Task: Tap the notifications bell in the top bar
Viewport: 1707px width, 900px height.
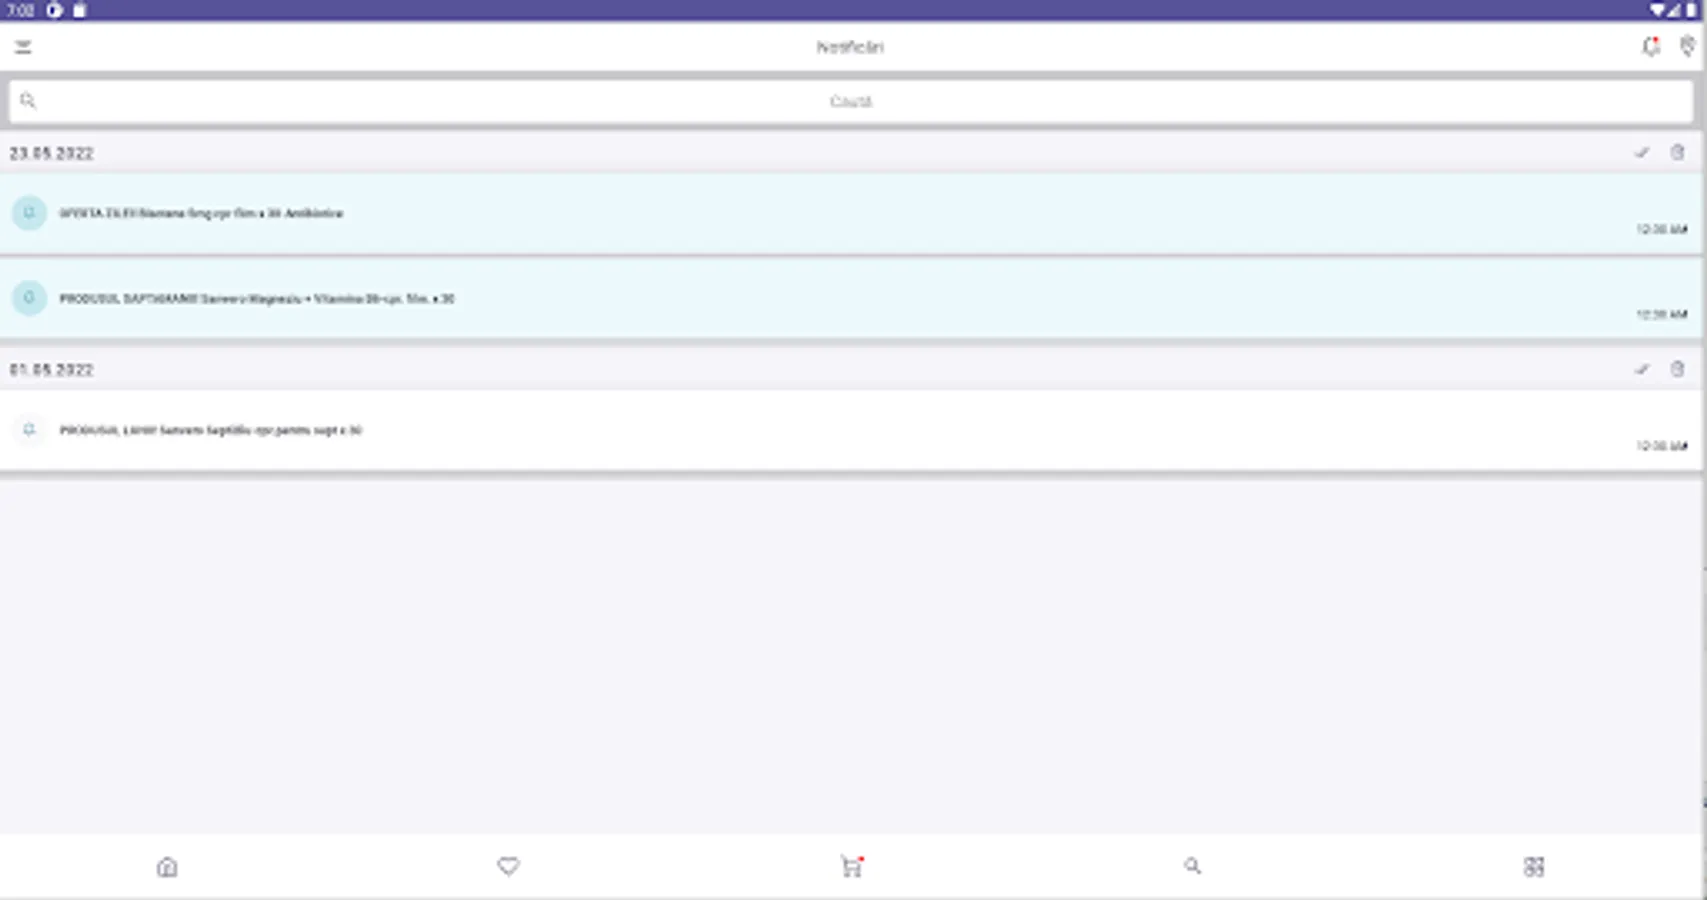Action: coord(1649,46)
